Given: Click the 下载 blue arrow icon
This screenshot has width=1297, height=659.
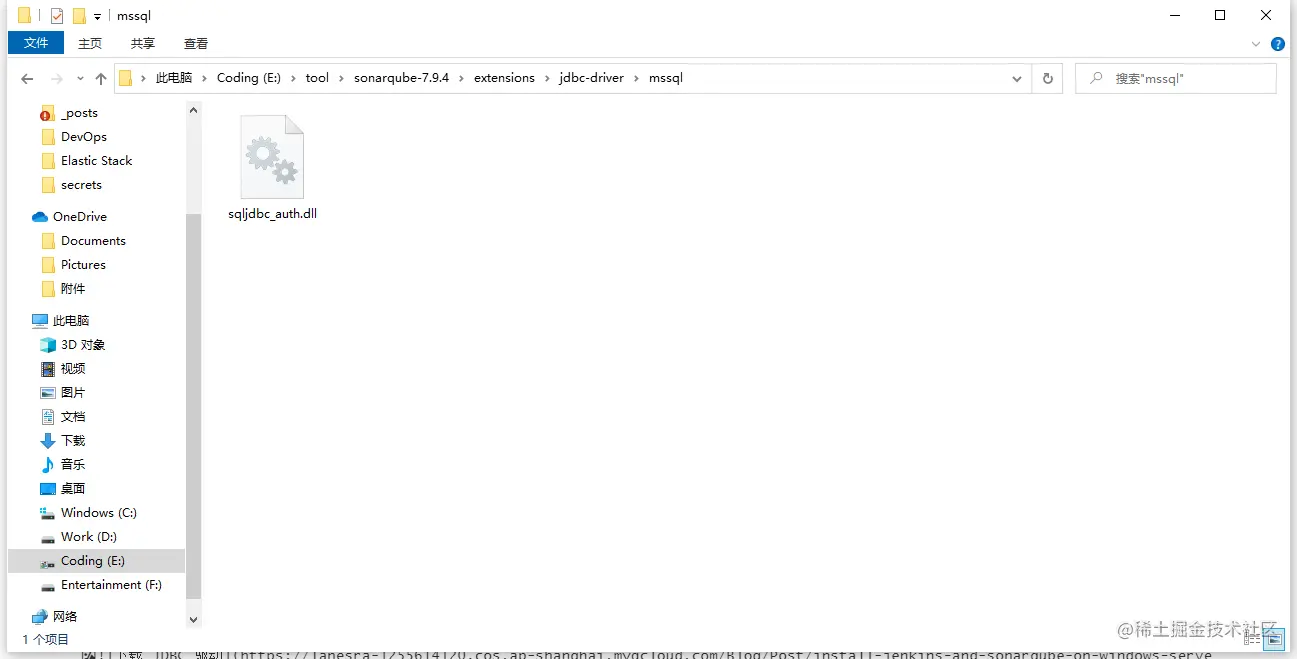Looking at the screenshot, I should pos(48,441).
